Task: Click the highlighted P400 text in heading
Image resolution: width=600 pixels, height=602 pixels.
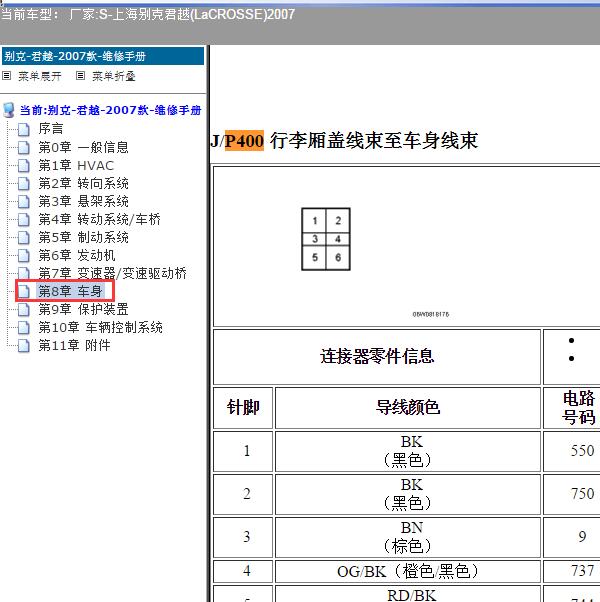Action: (244, 141)
